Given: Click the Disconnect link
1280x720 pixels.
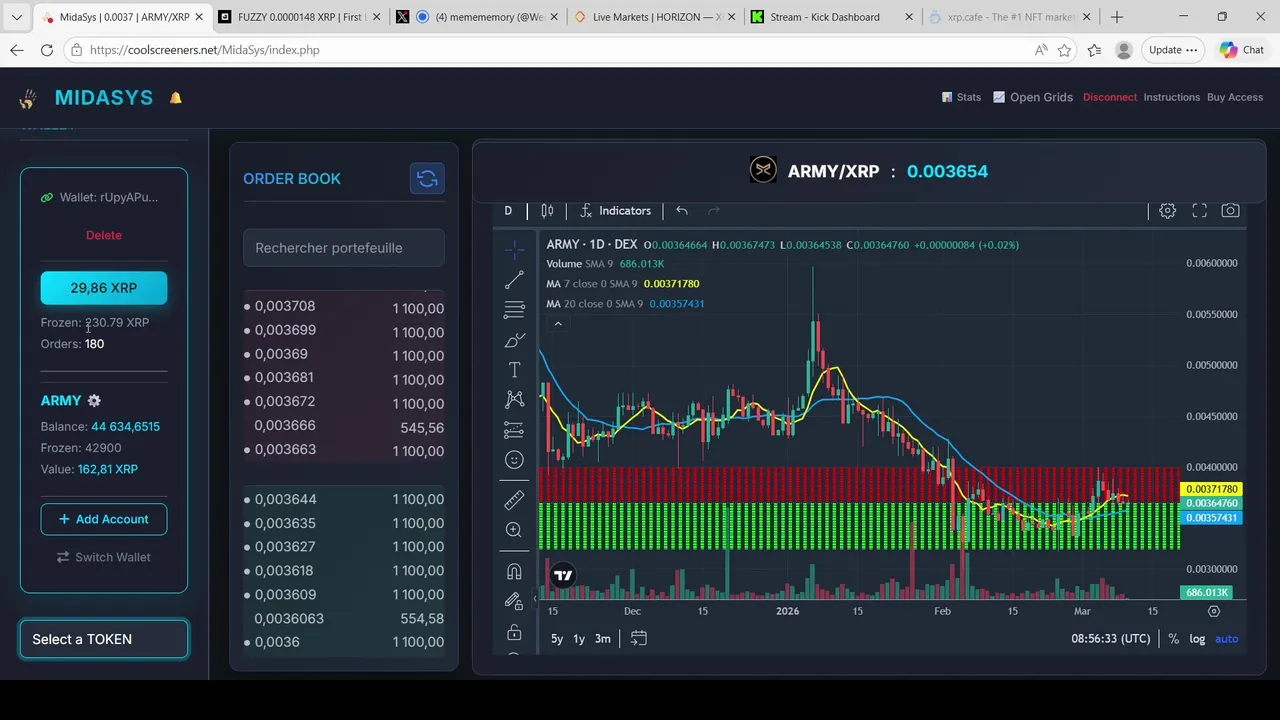Looking at the screenshot, I should point(1110,97).
